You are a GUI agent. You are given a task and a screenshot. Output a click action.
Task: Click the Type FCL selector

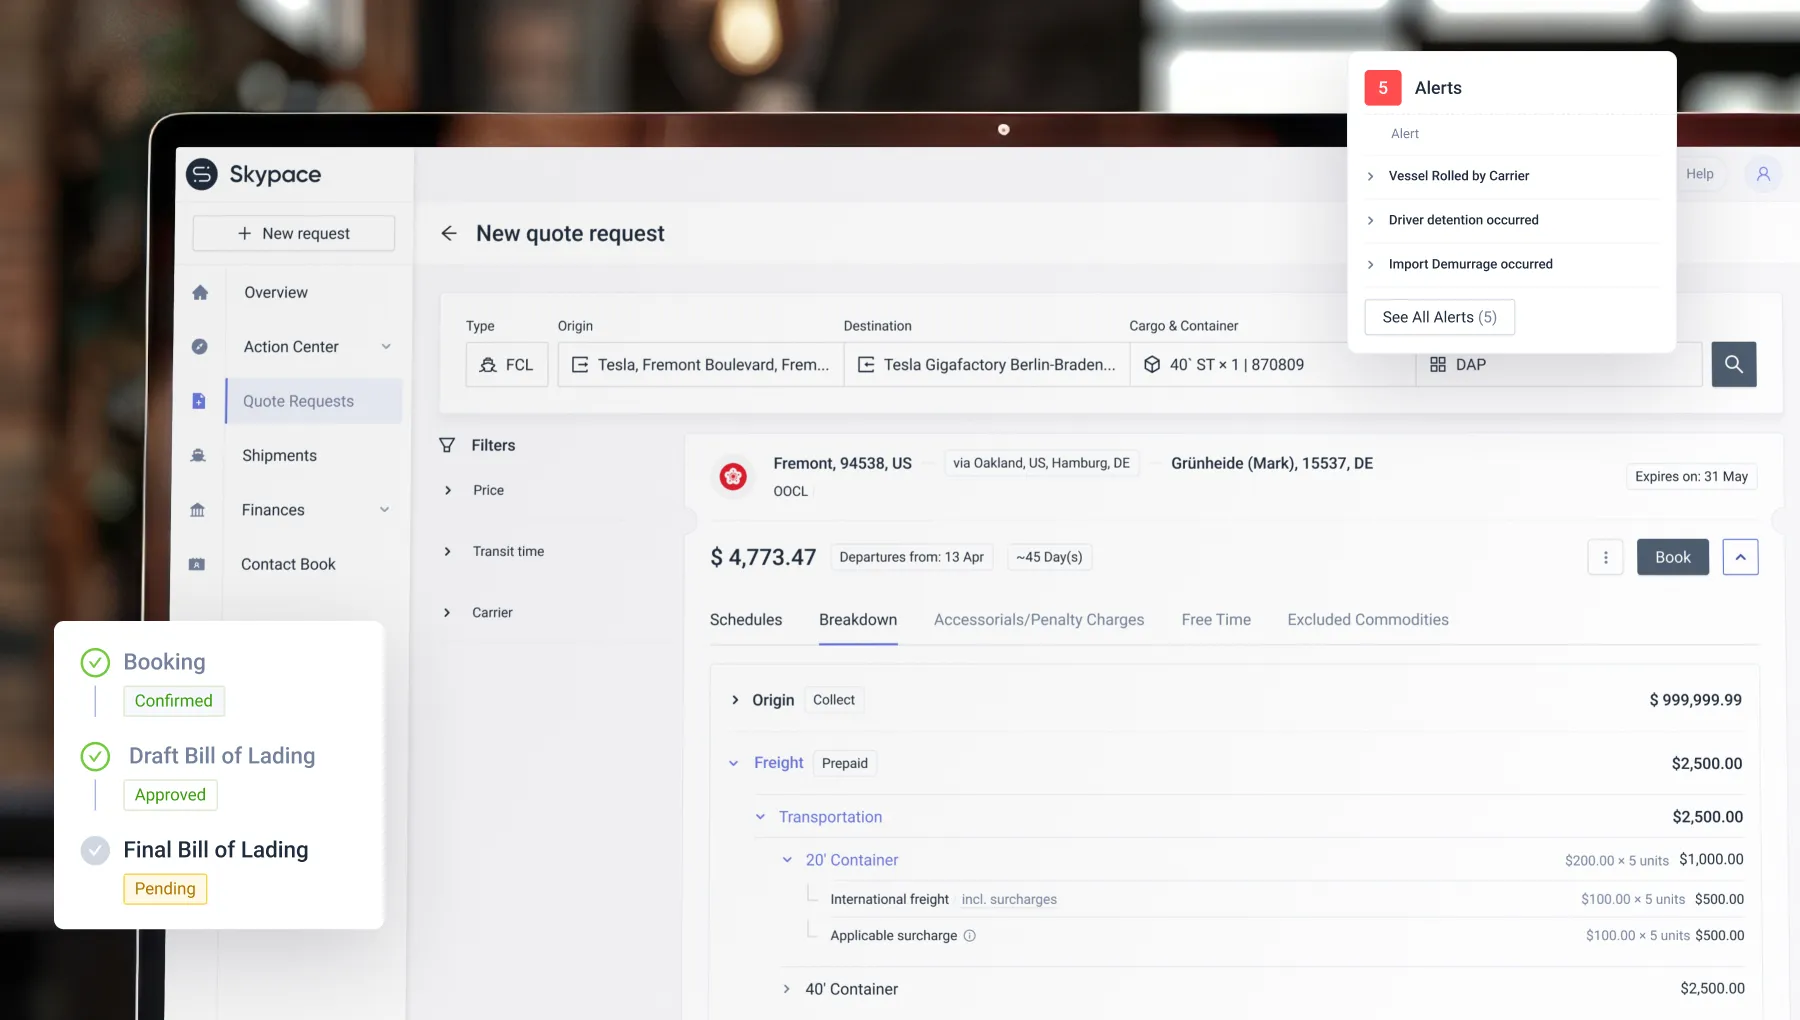tap(507, 364)
